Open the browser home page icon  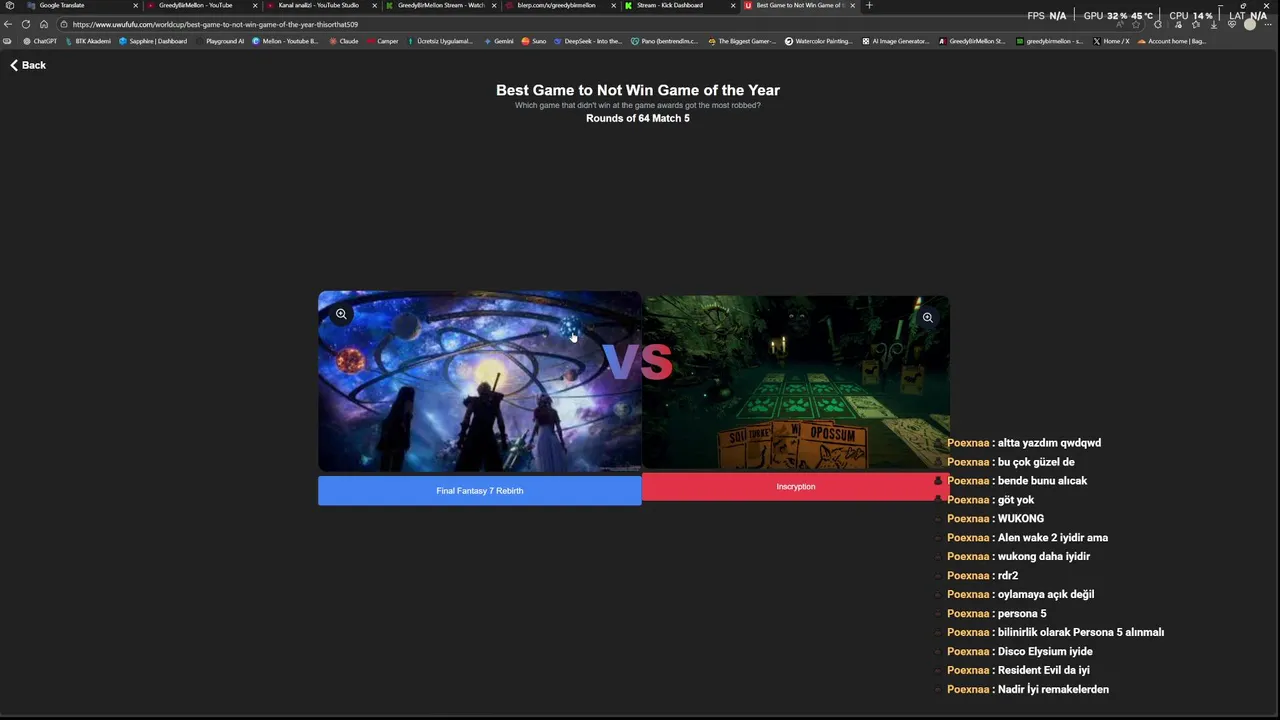pos(44,24)
